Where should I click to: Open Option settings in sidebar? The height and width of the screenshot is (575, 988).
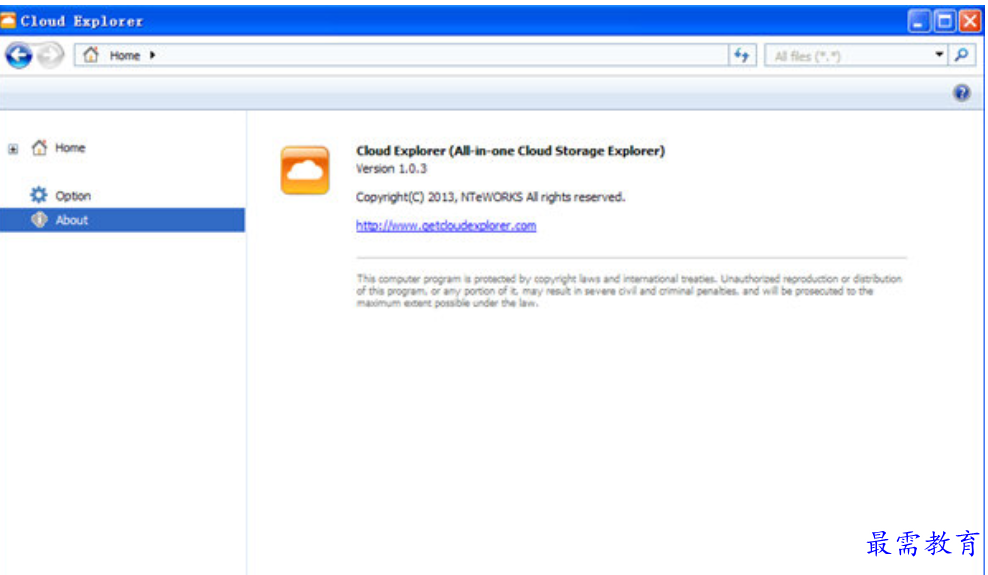[73, 196]
